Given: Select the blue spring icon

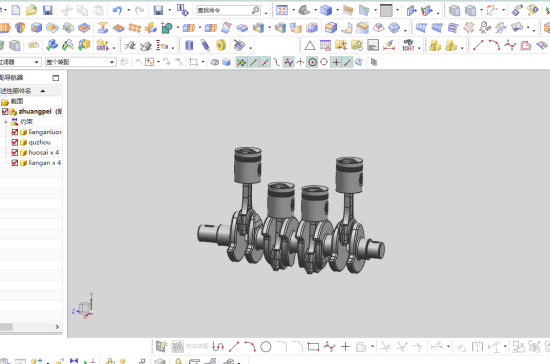Looking at the screenshot, I should coord(205,45).
